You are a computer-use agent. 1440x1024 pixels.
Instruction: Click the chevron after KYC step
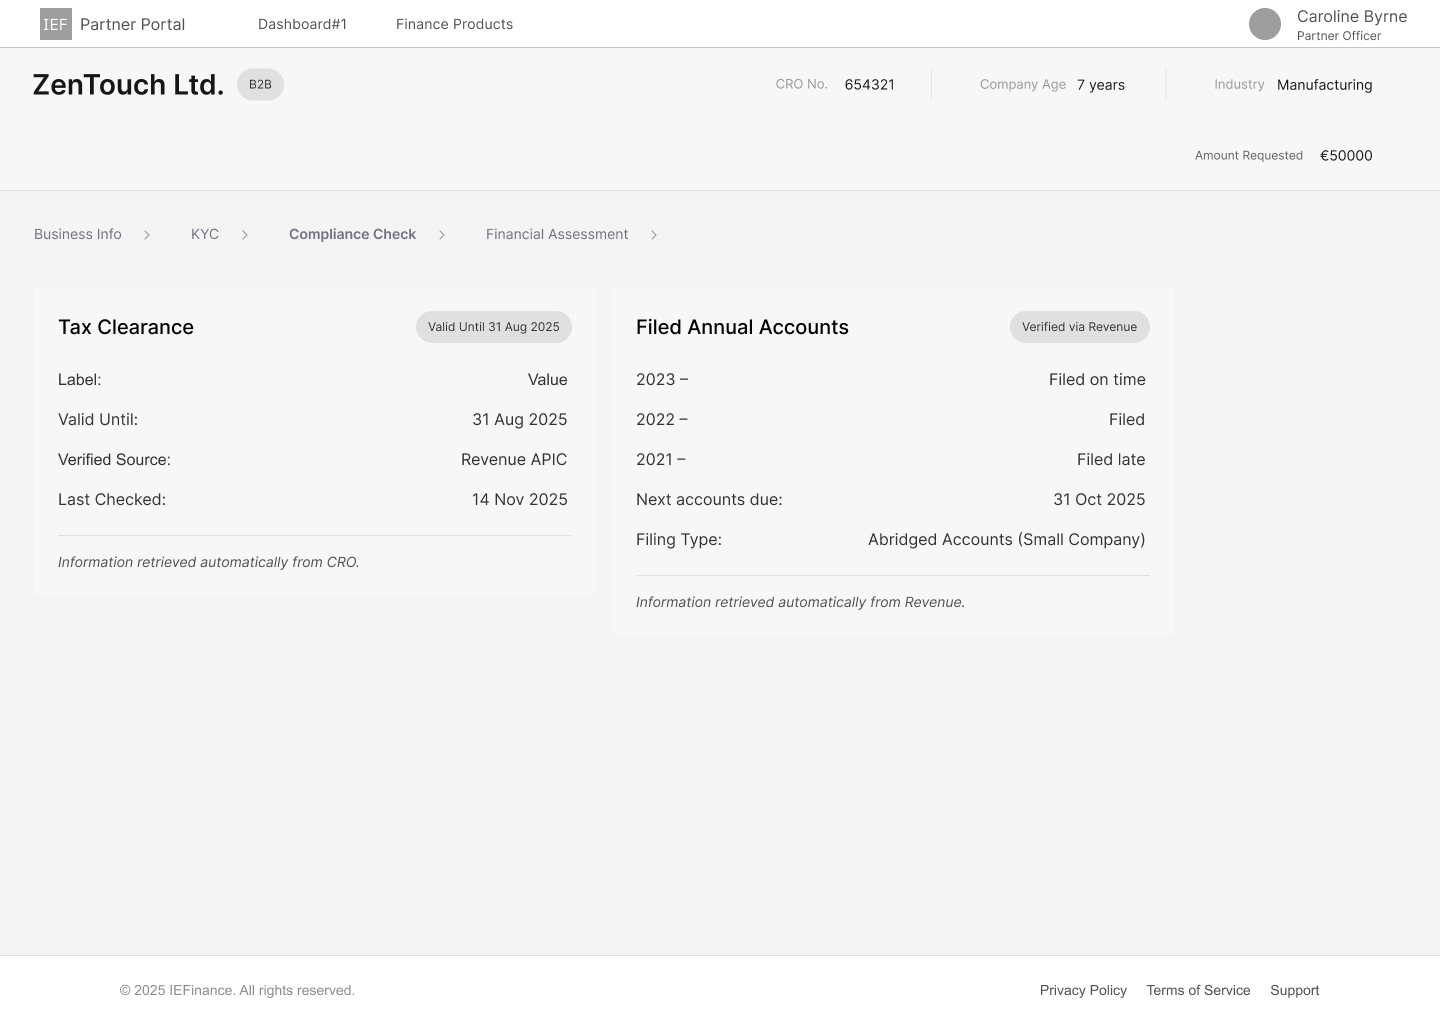pos(244,235)
